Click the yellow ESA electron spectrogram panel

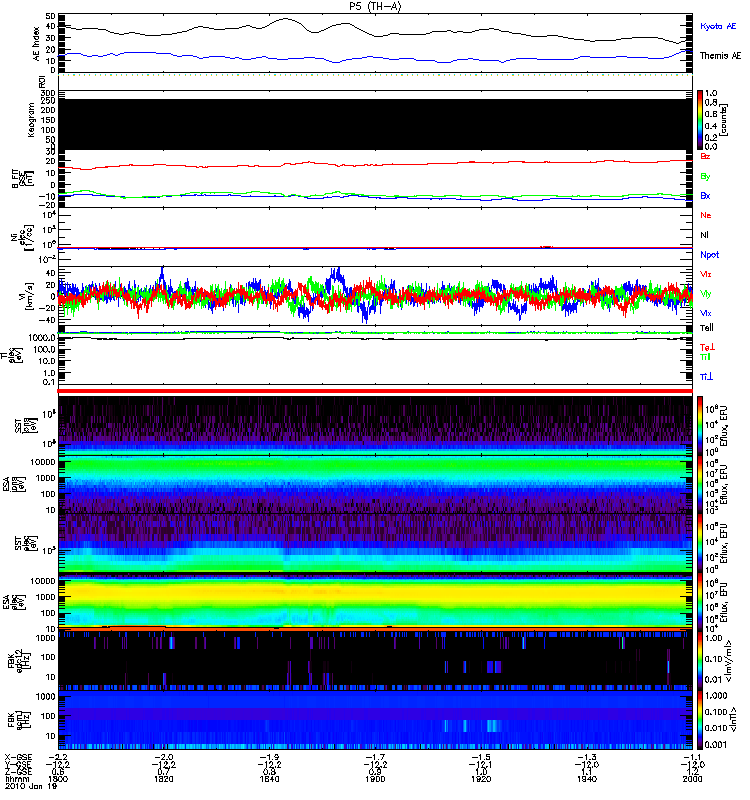(375, 602)
